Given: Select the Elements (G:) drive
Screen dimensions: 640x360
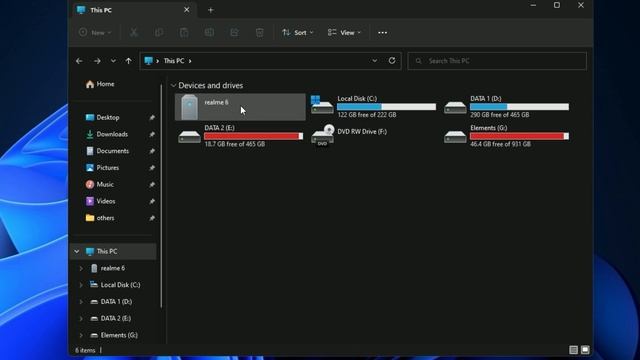Looking at the screenshot, I should click(506, 136).
